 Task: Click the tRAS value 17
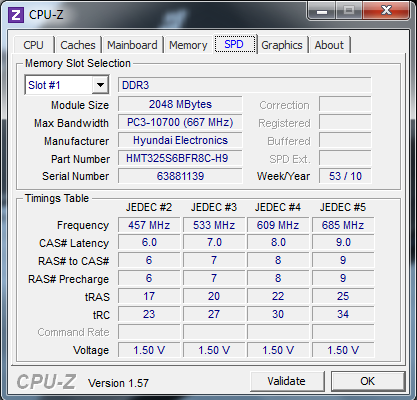coord(149,296)
